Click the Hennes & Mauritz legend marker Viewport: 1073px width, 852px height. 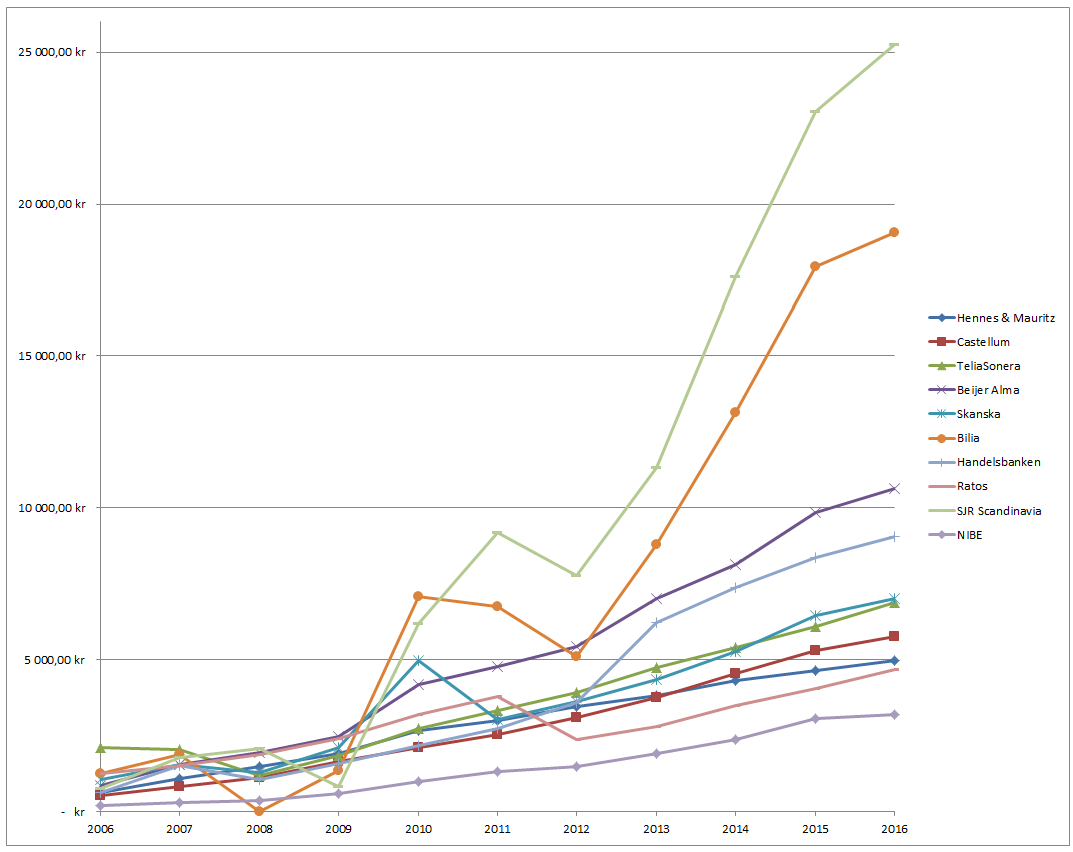click(x=940, y=317)
